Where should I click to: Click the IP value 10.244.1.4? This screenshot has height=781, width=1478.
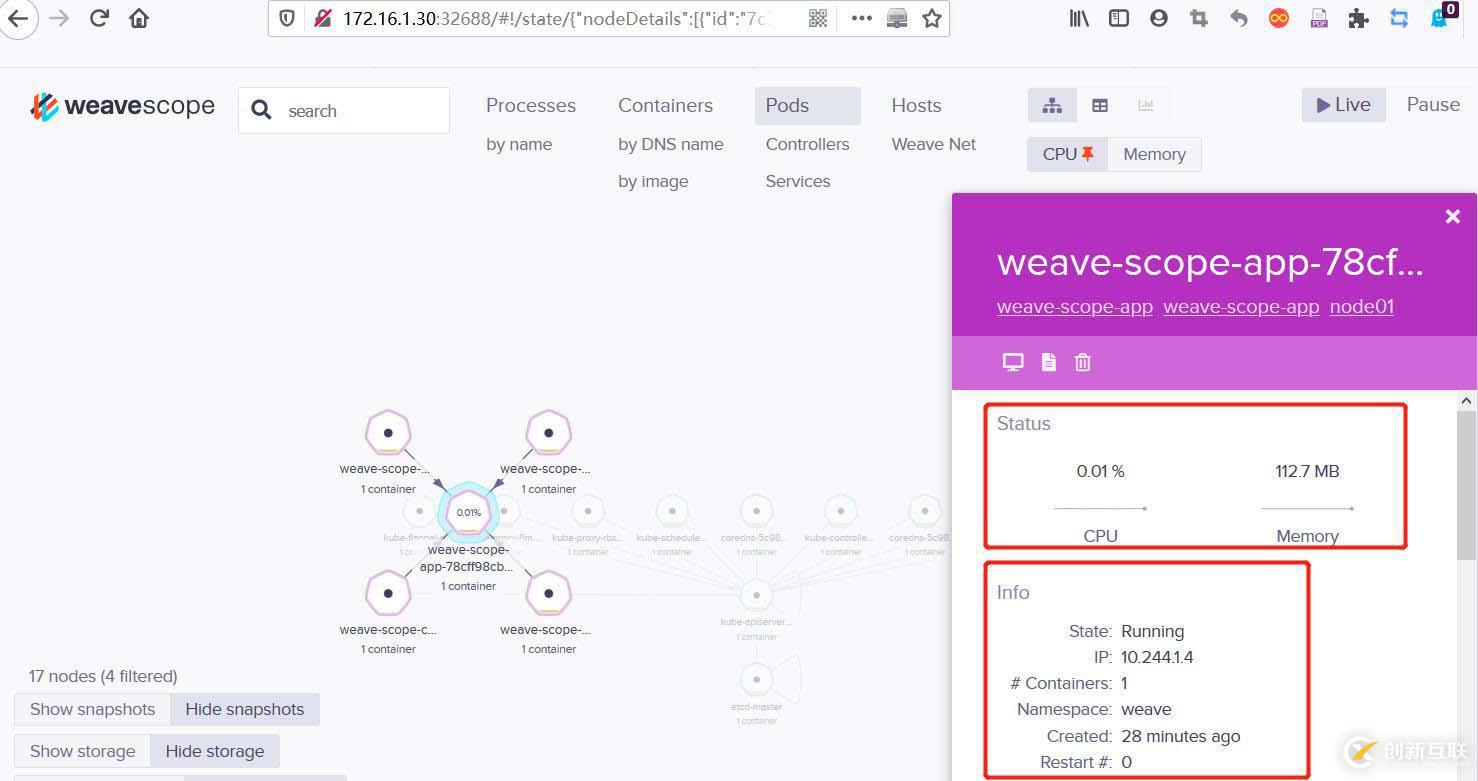(1157, 657)
